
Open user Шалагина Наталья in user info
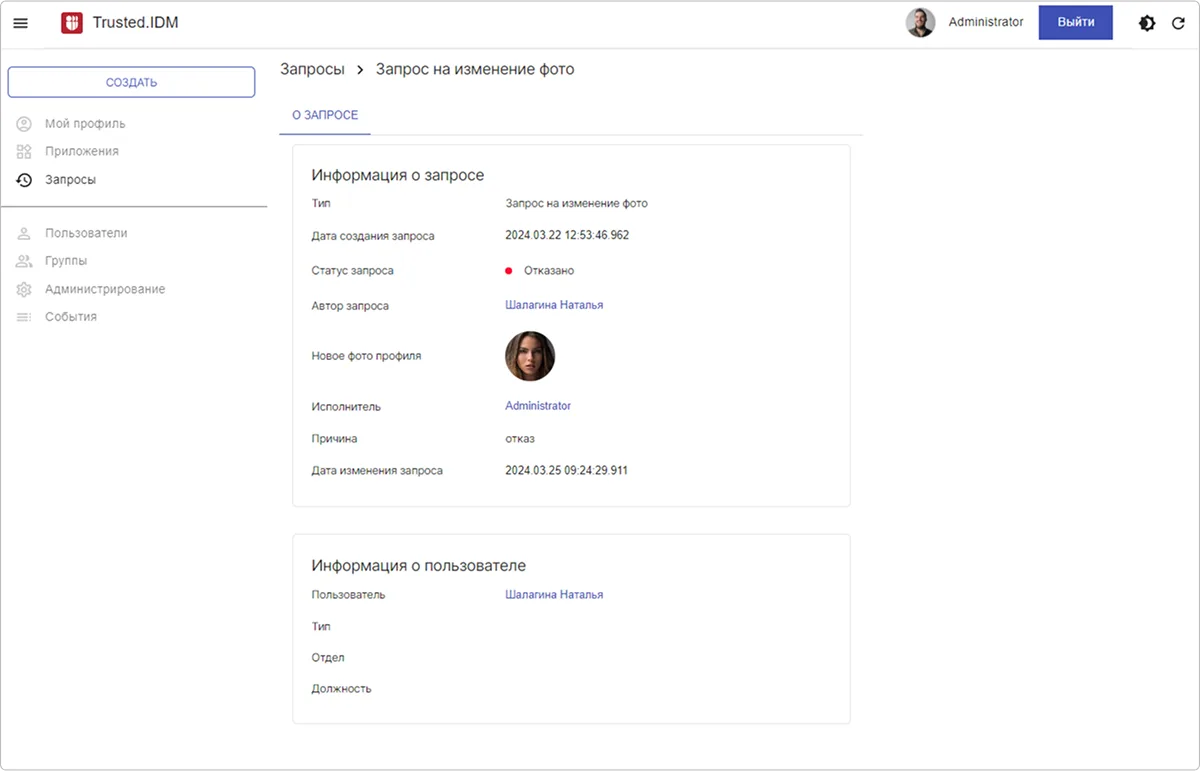(554, 594)
